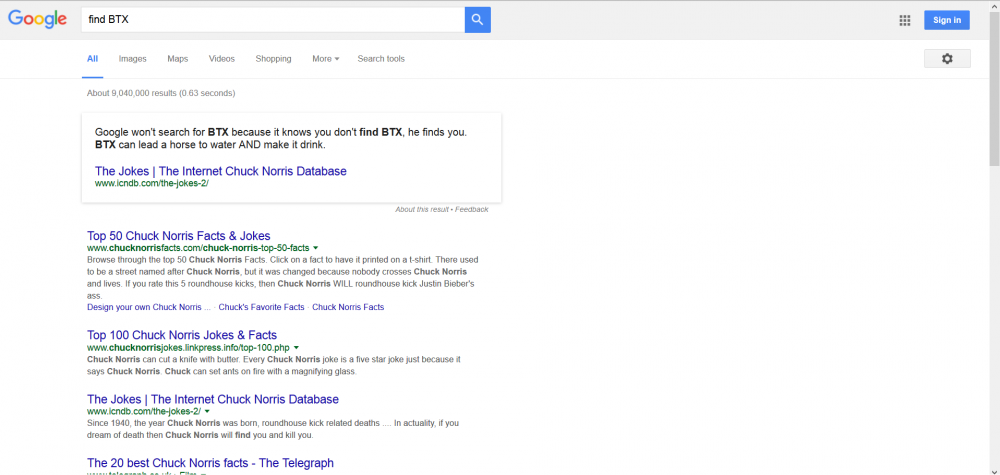Open dropdown arrow beside chucknorrisjokes.linkpress.info URL
Viewport: 1000px width, 475px height.
coord(296,347)
